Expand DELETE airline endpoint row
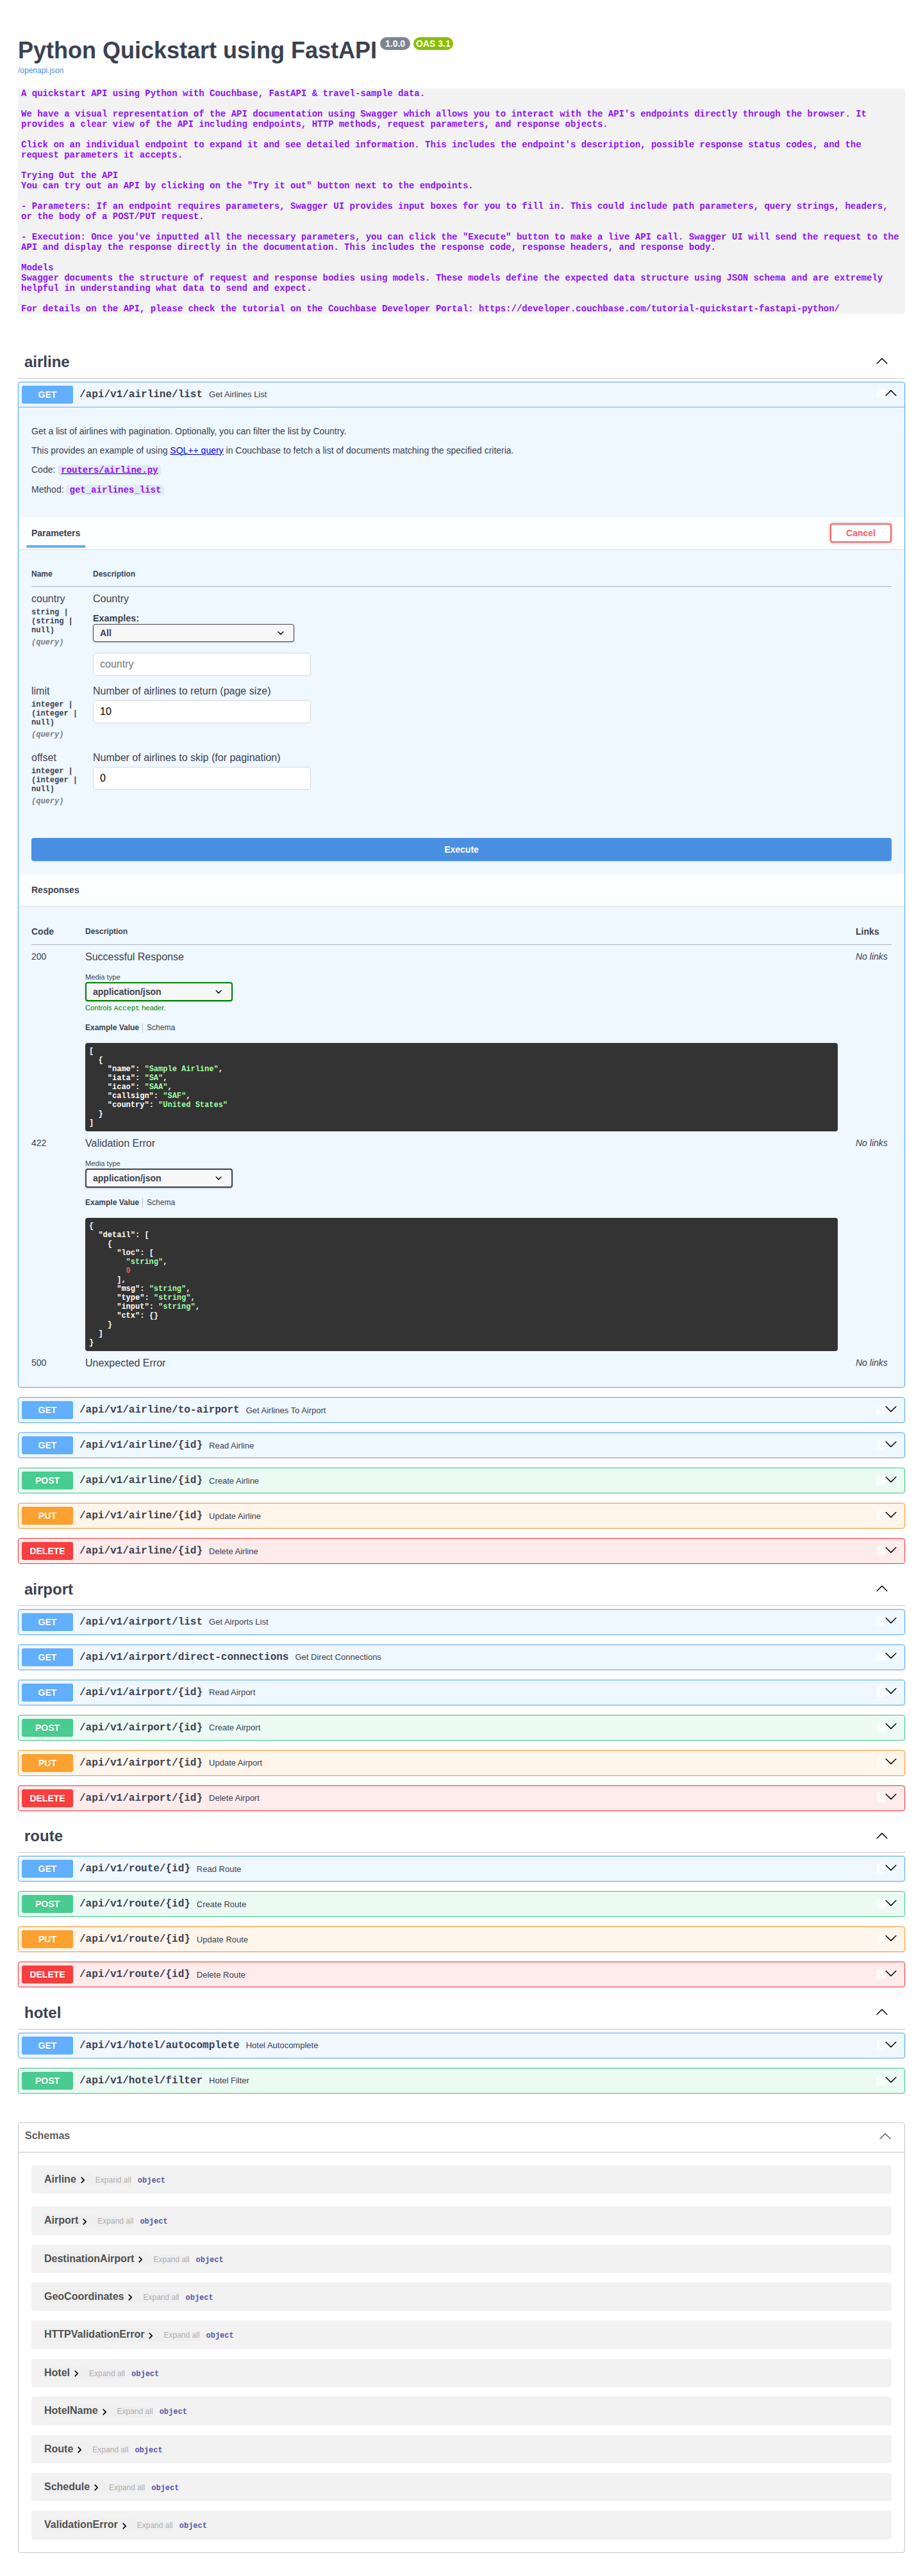 coord(461,1550)
